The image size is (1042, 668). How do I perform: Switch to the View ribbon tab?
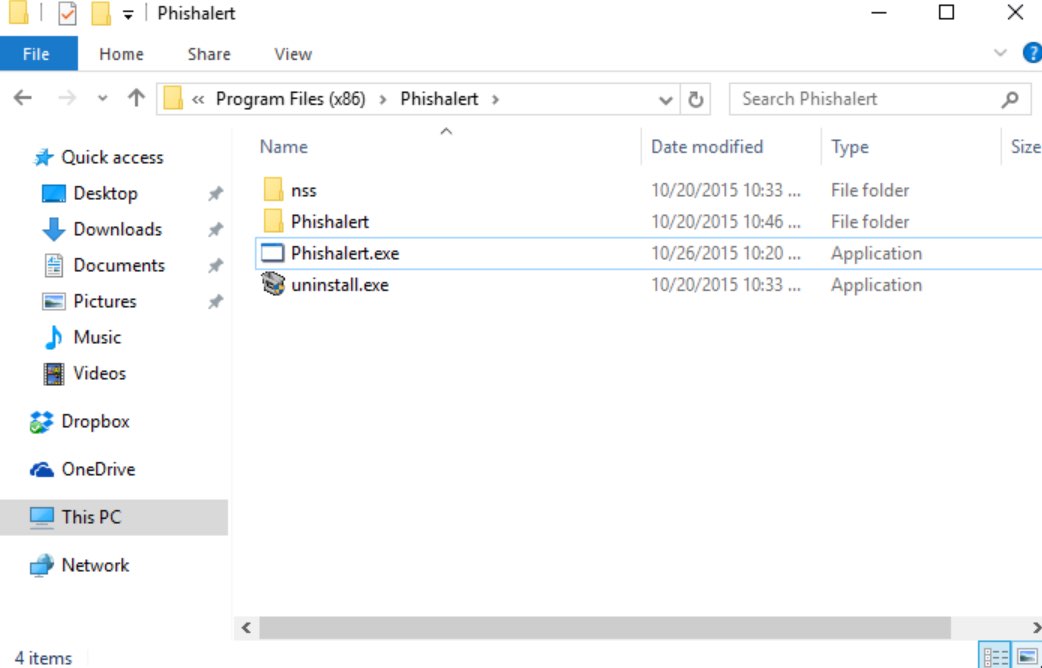pyautogui.click(x=292, y=54)
